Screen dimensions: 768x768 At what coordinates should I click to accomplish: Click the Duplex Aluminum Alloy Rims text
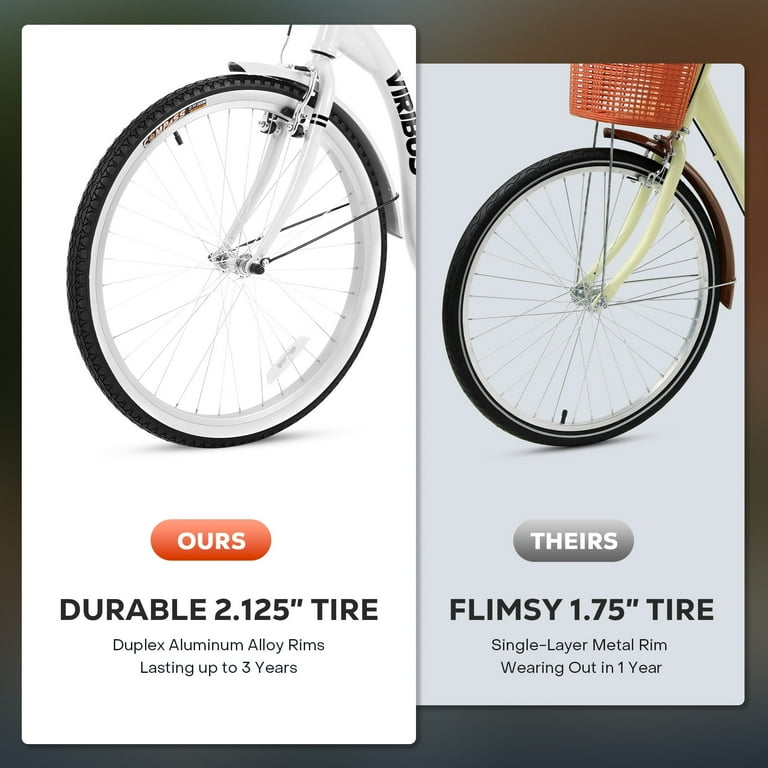point(218,645)
